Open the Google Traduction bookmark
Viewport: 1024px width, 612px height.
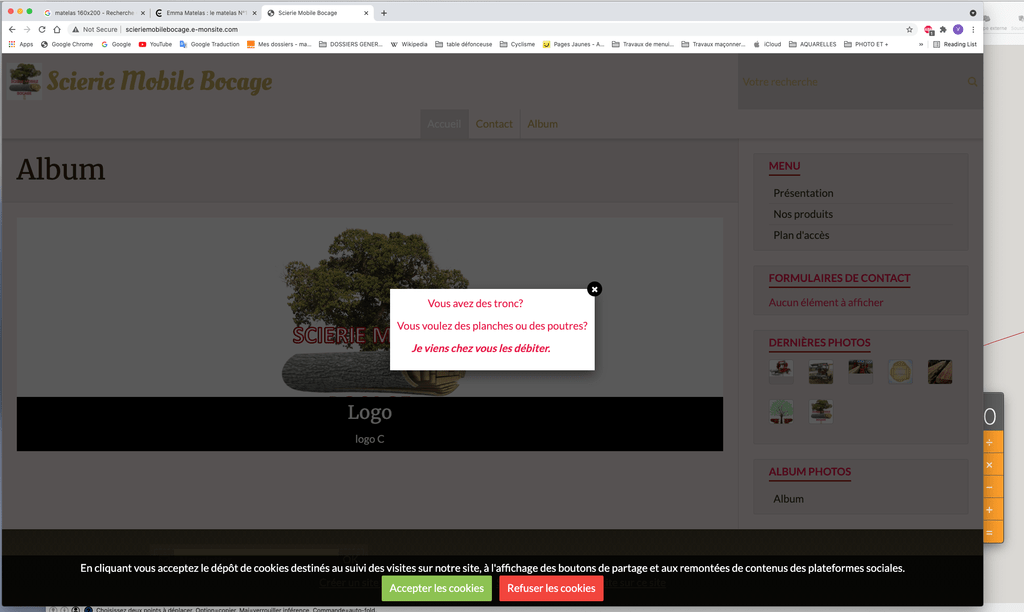click(210, 44)
